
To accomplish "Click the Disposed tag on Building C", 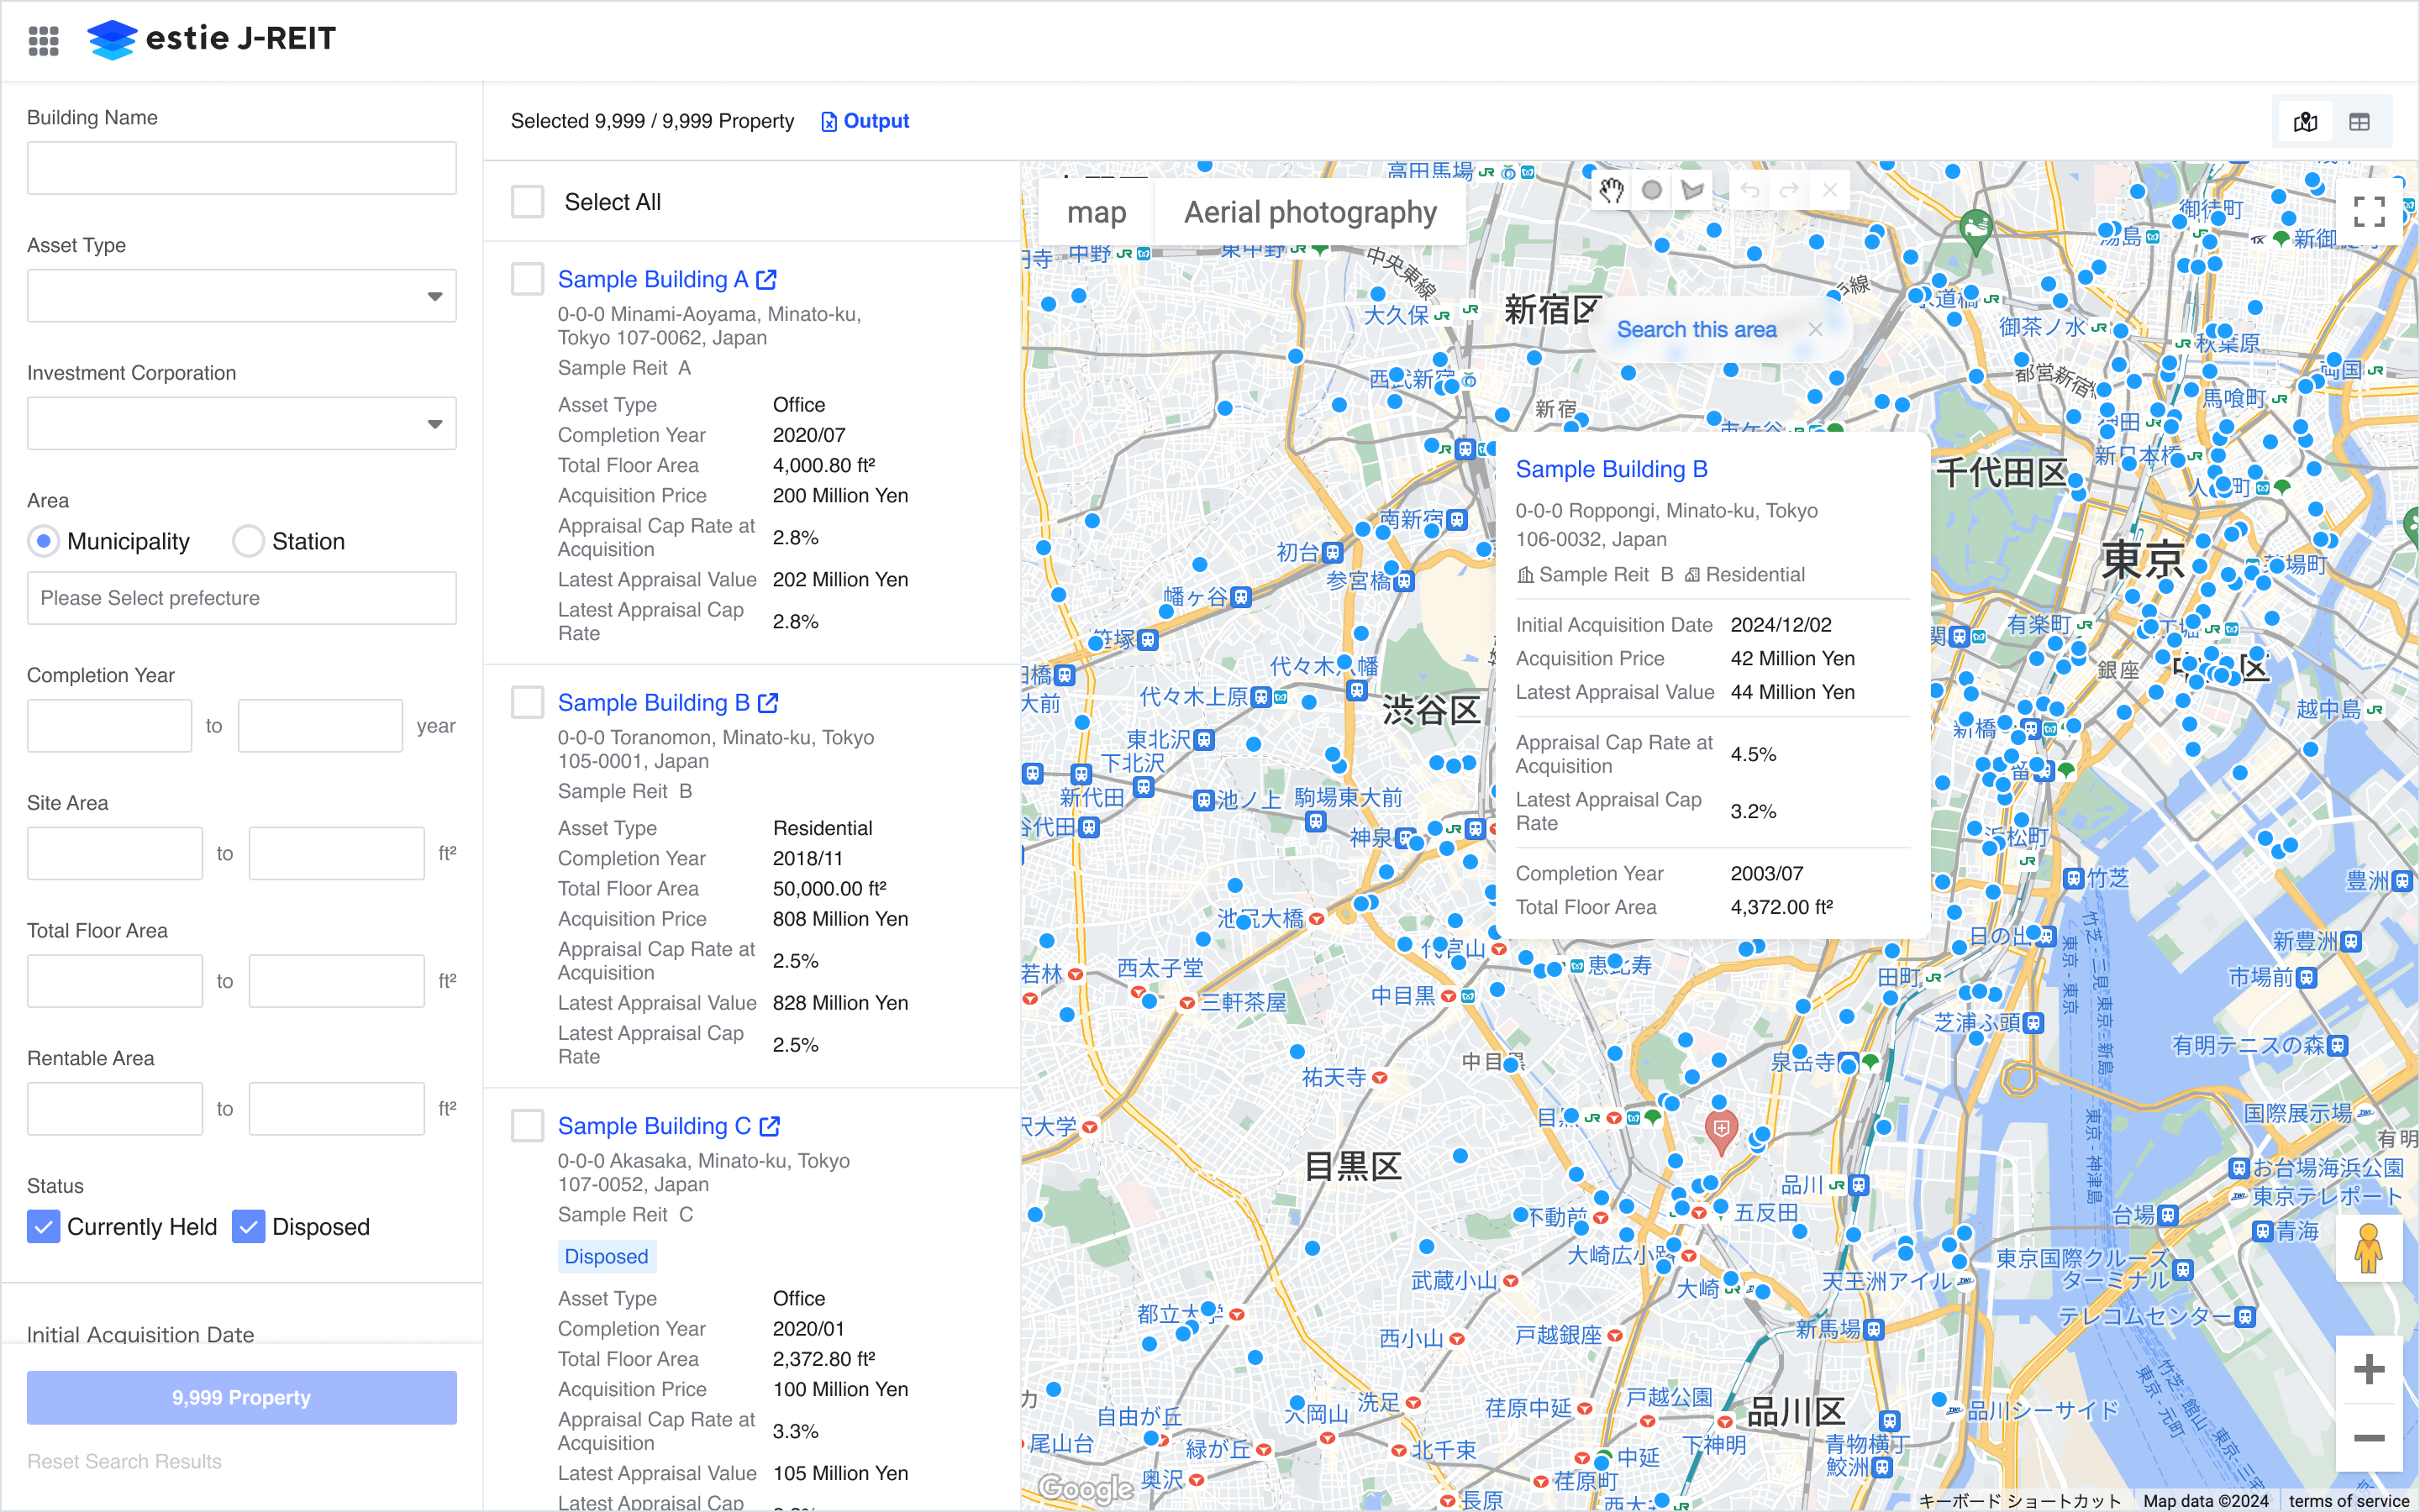I will coord(606,1256).
